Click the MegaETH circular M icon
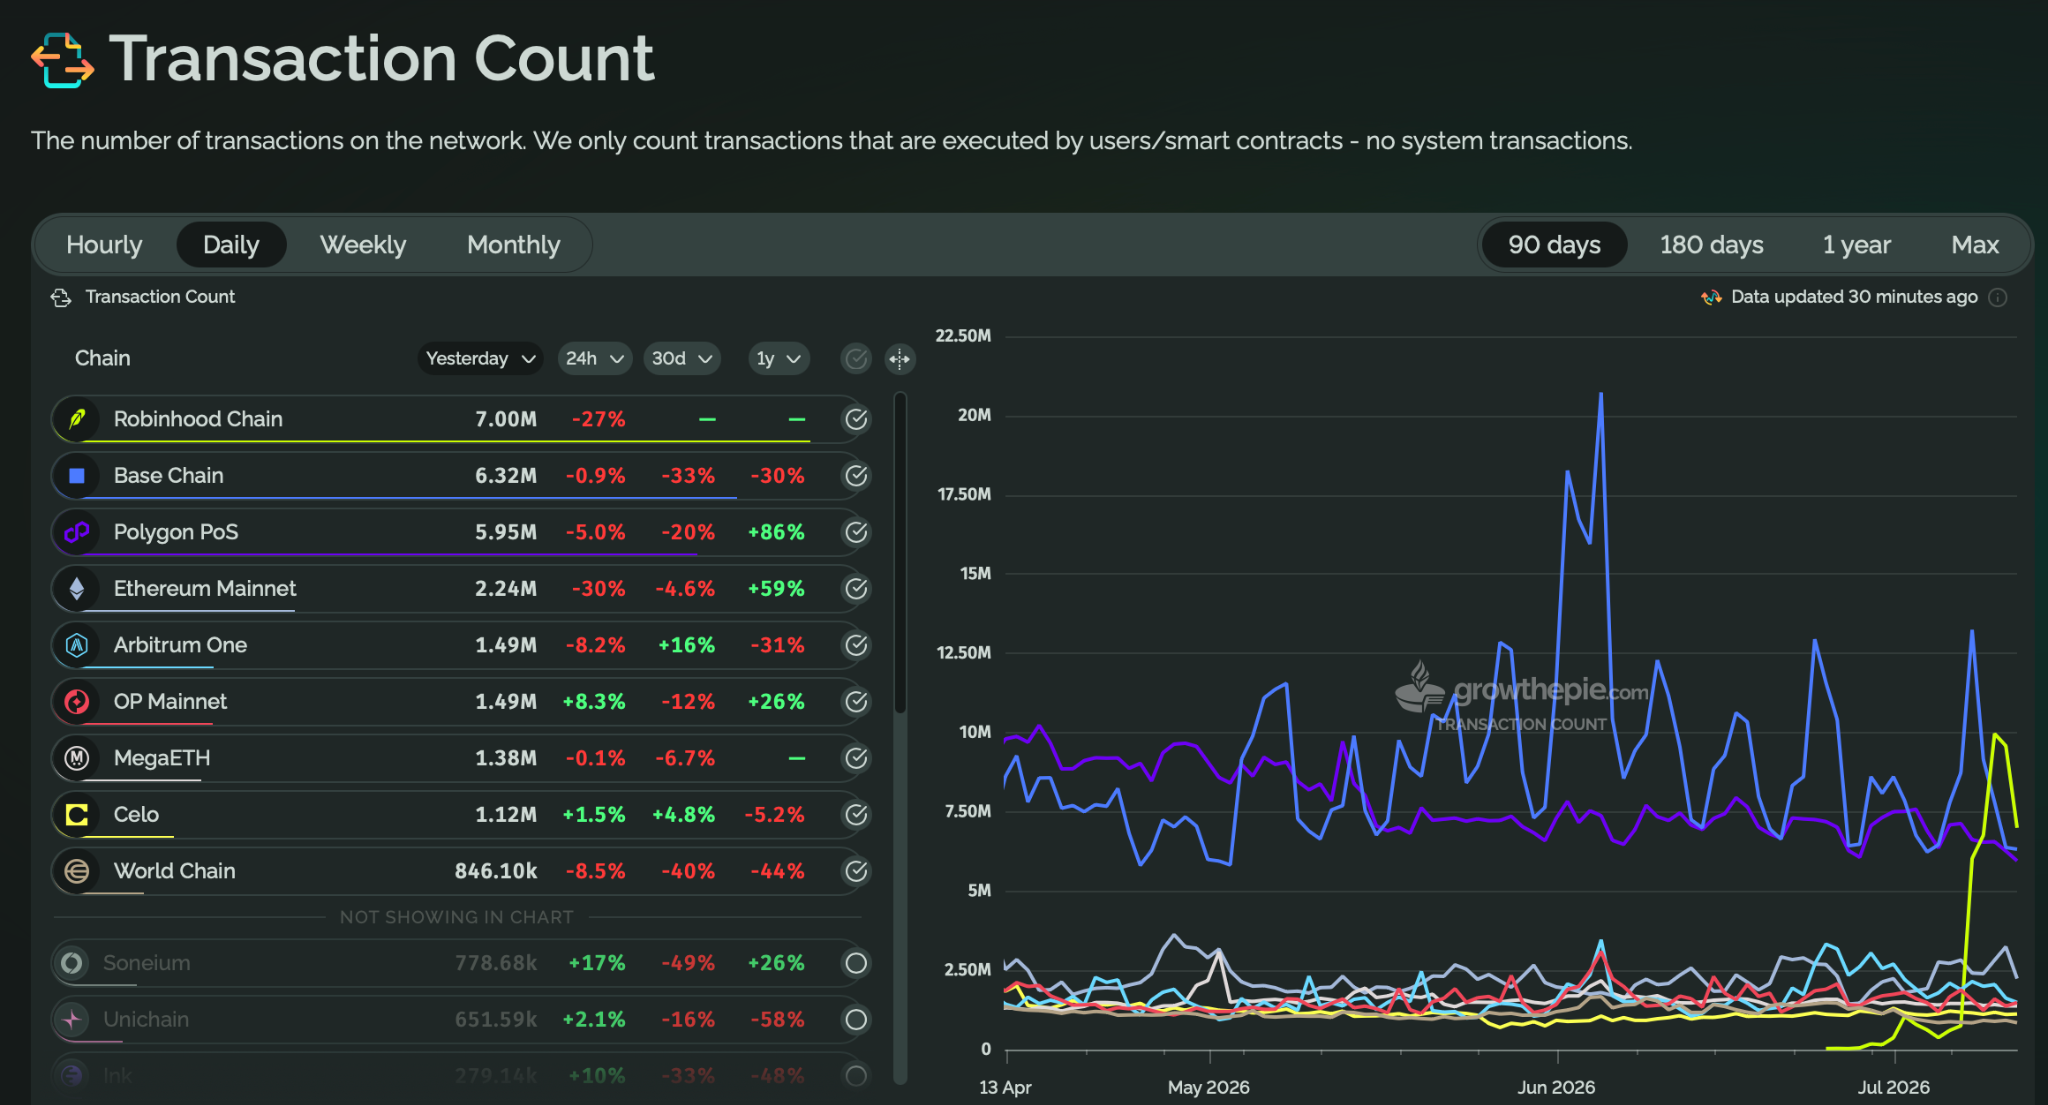Image resolution: width=2048 pixels, height=1105 pixels. 77,758
